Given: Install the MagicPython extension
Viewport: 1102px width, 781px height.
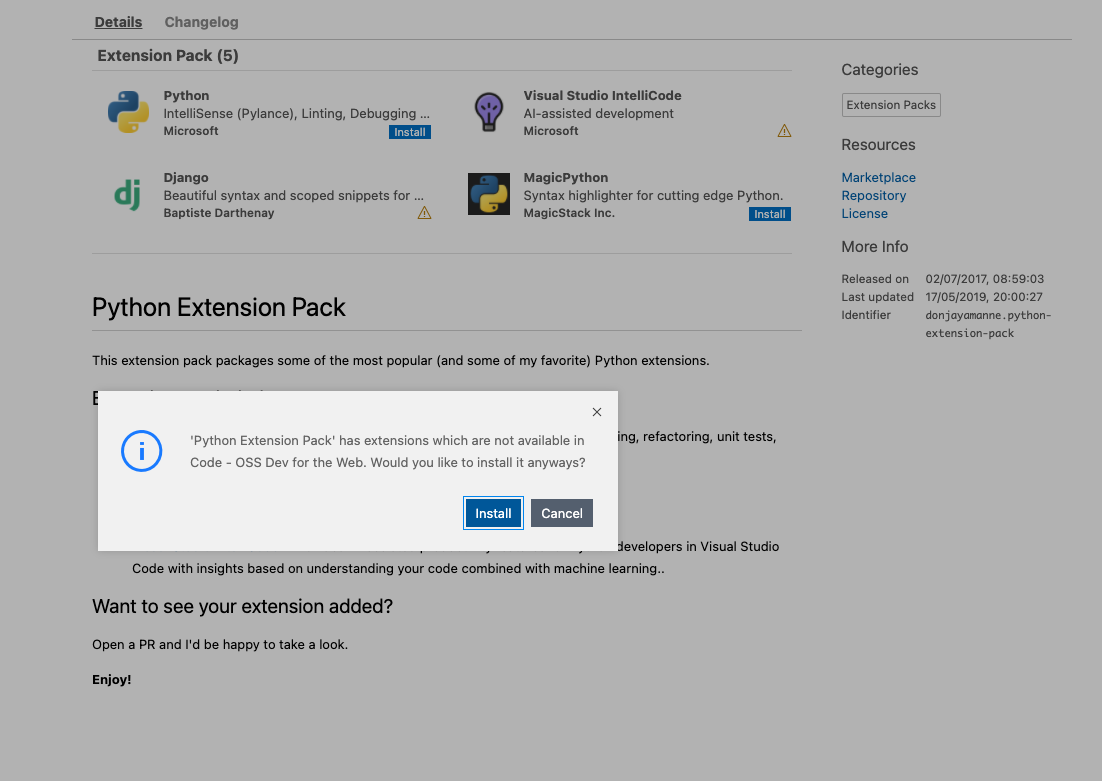Looking at the screenshot, I should [769, 213].
